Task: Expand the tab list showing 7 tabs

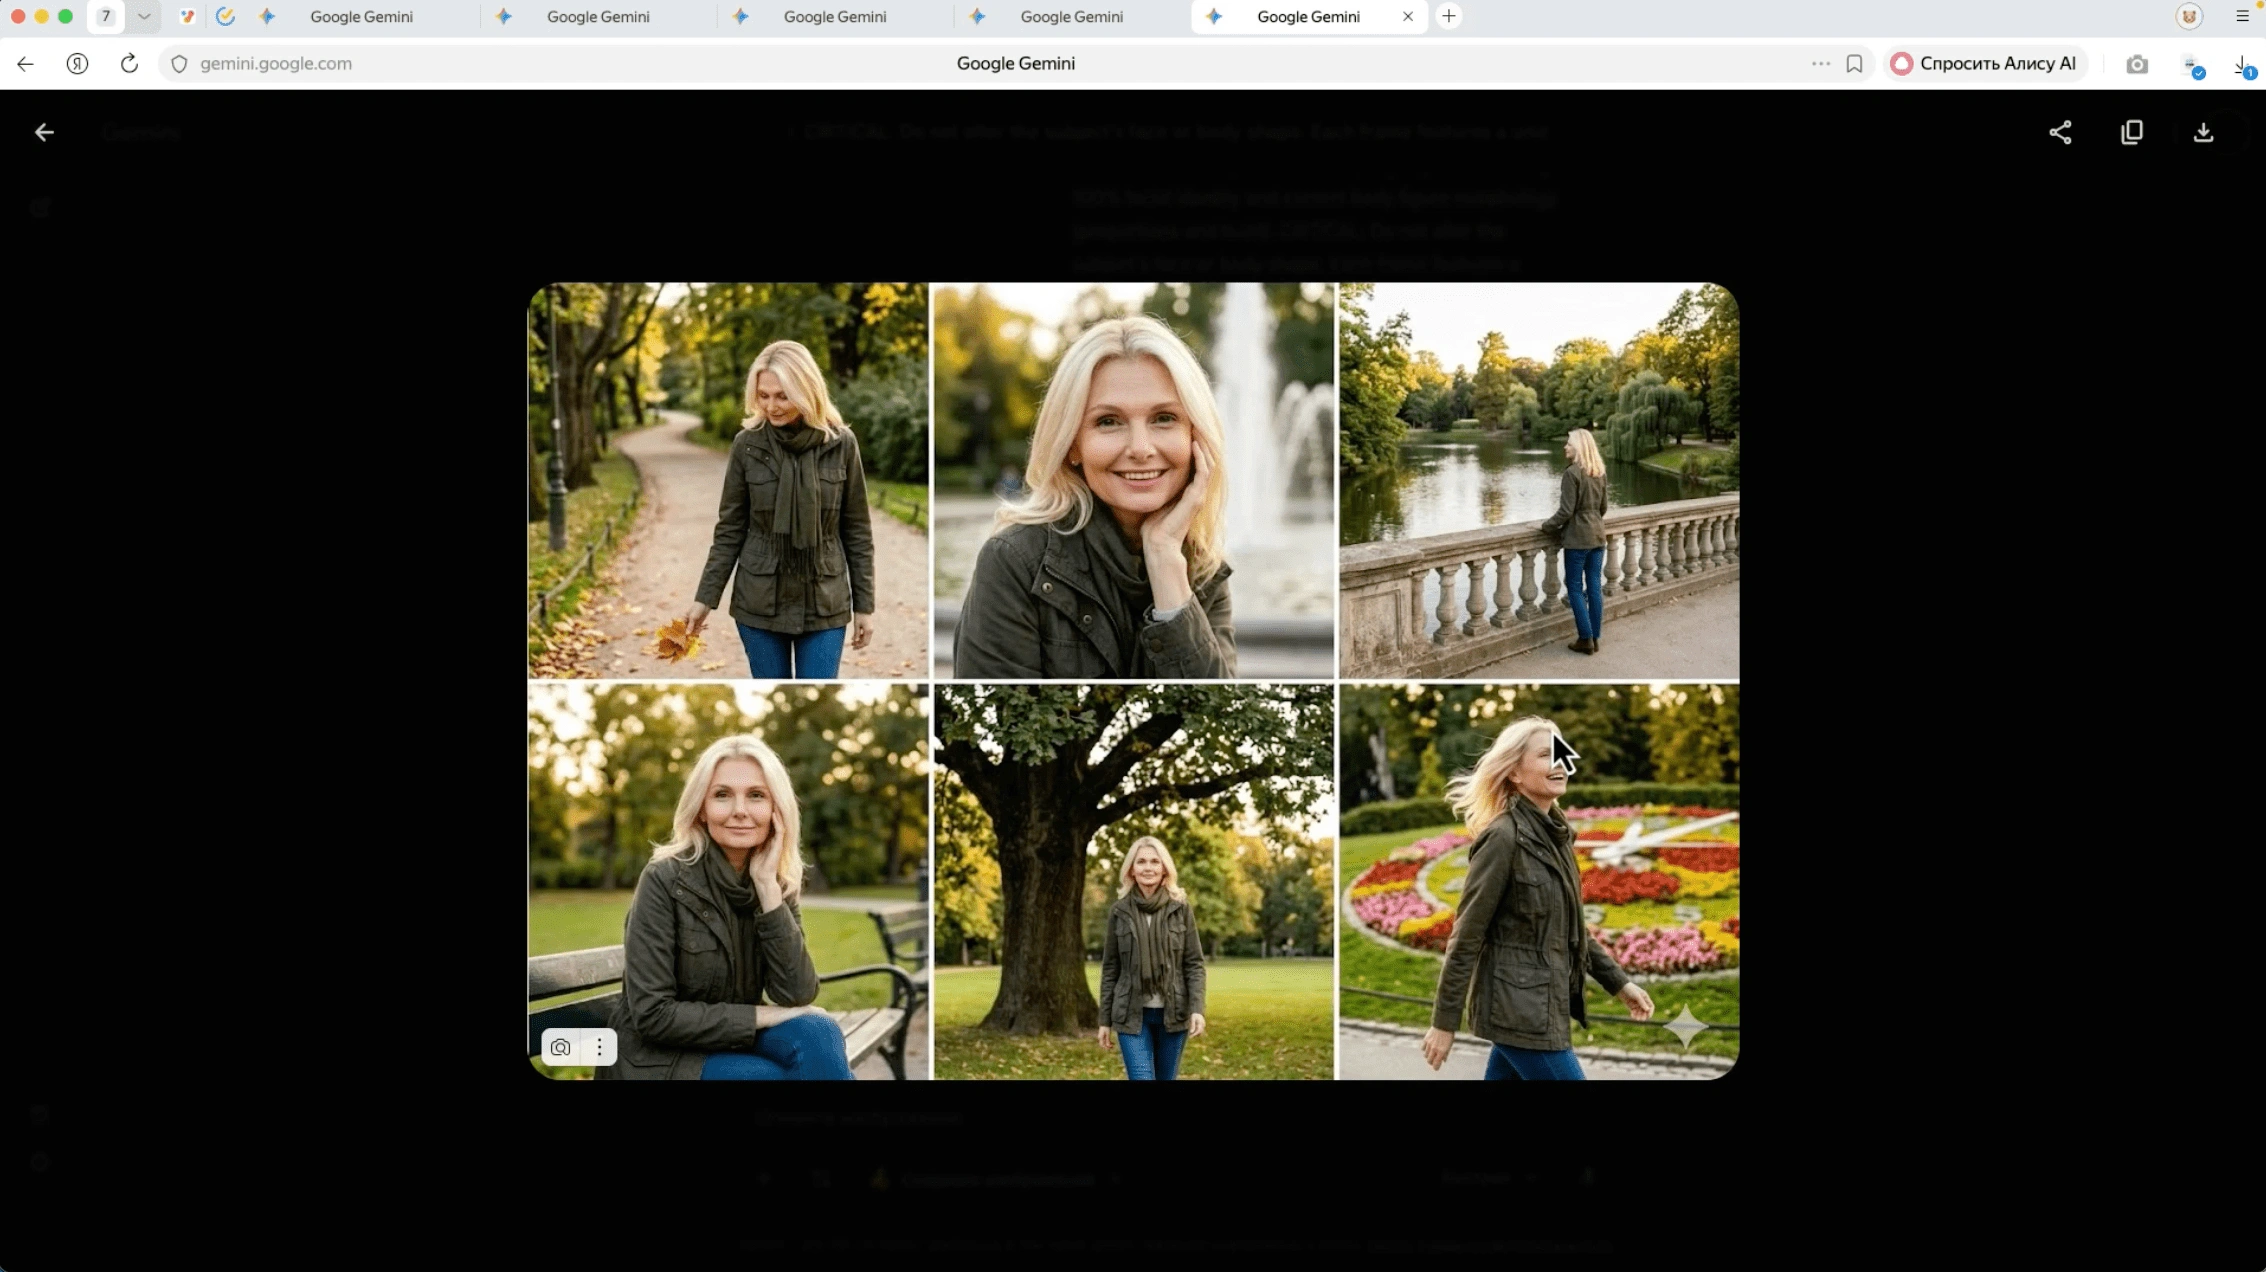Action: pos(143,16)
